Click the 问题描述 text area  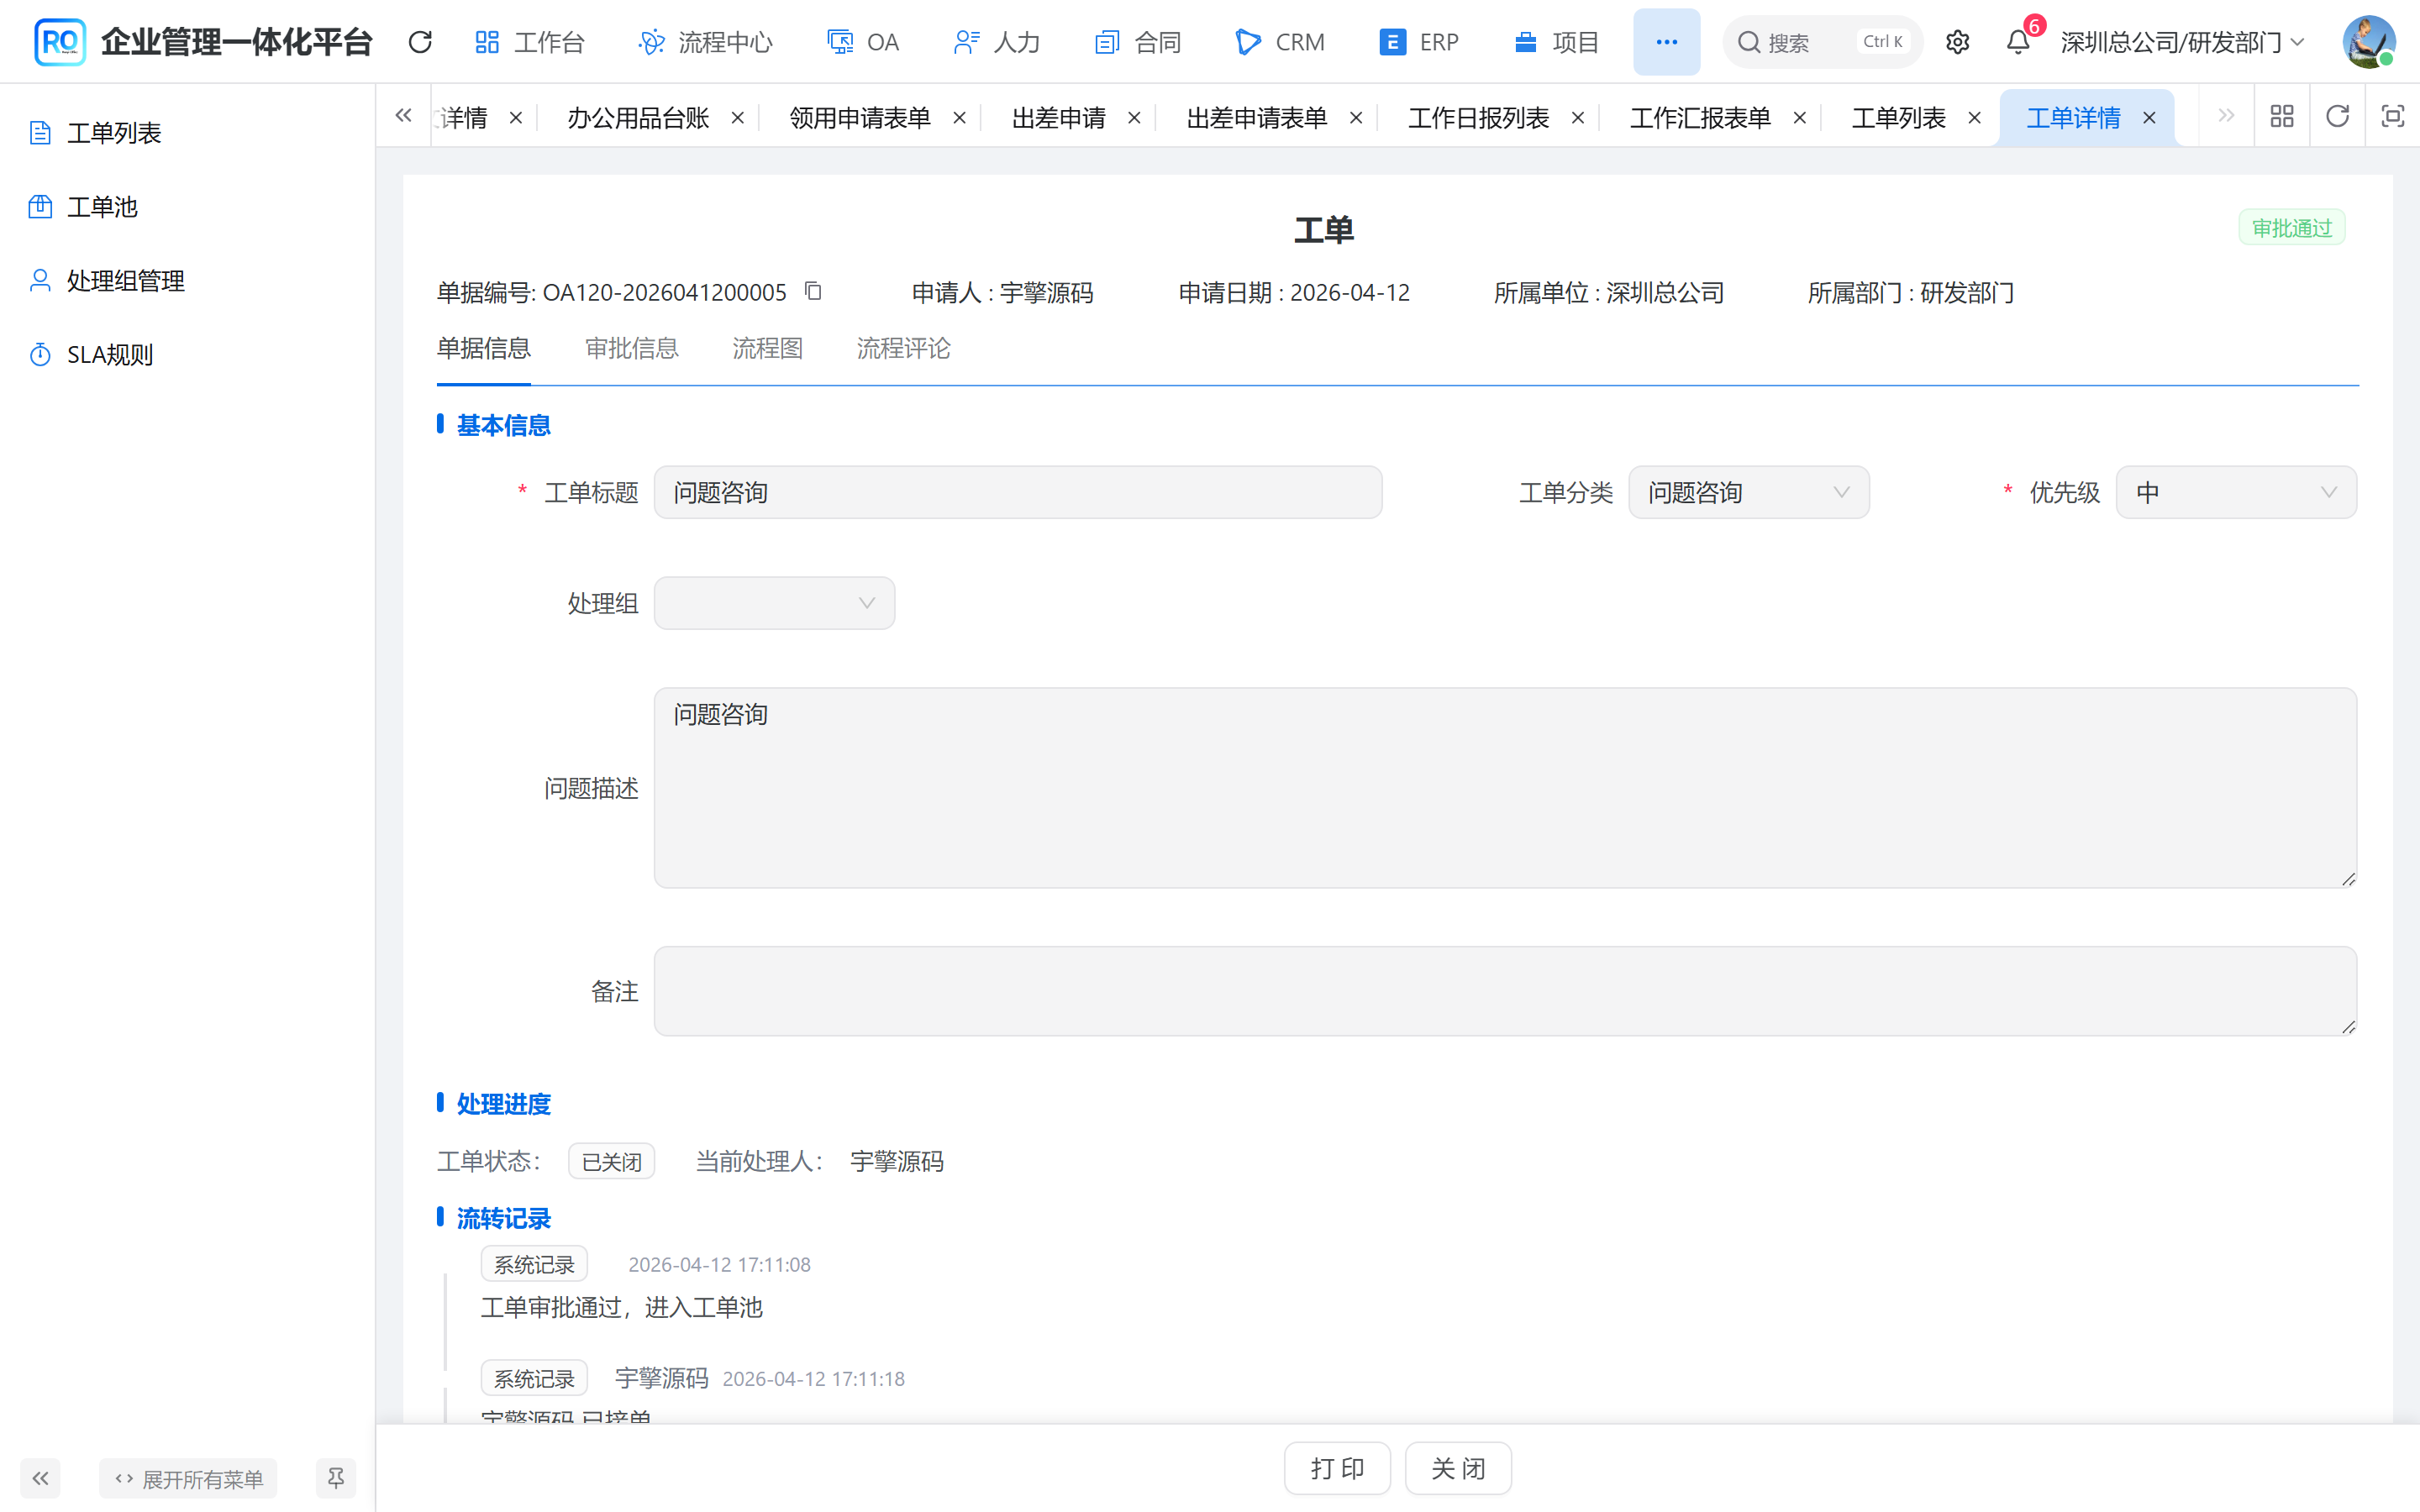click(x=1505, y=788)
